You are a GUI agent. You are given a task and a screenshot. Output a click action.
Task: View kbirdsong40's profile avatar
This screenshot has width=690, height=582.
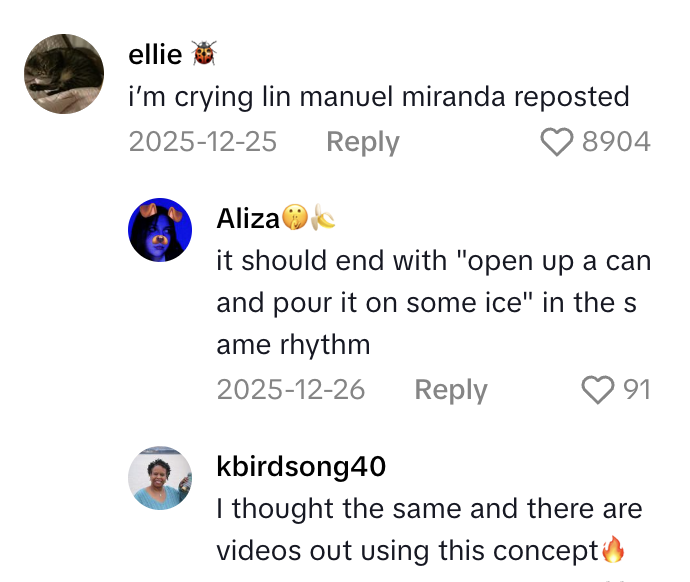(x=160, y=478)
